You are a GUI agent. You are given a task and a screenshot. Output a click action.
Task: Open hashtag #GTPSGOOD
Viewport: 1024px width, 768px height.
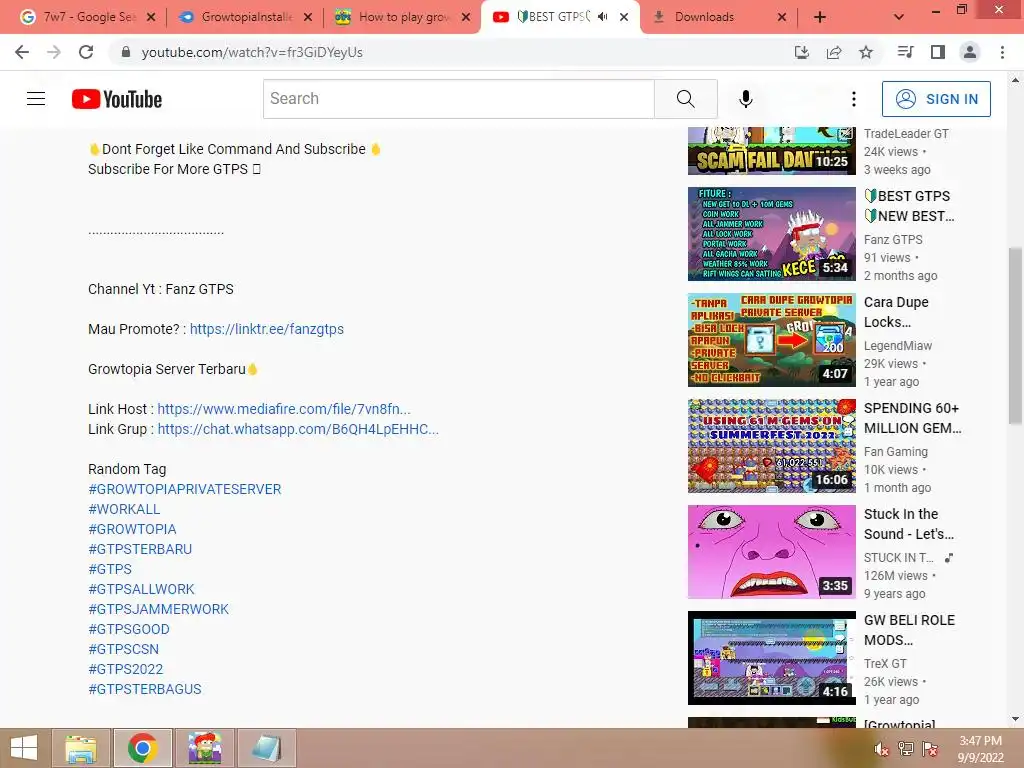pos(129,629)
